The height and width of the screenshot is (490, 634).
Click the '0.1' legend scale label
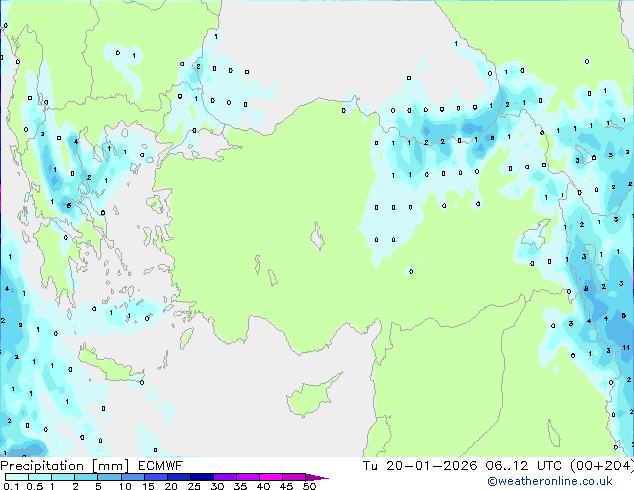click(x=11, y=486)
